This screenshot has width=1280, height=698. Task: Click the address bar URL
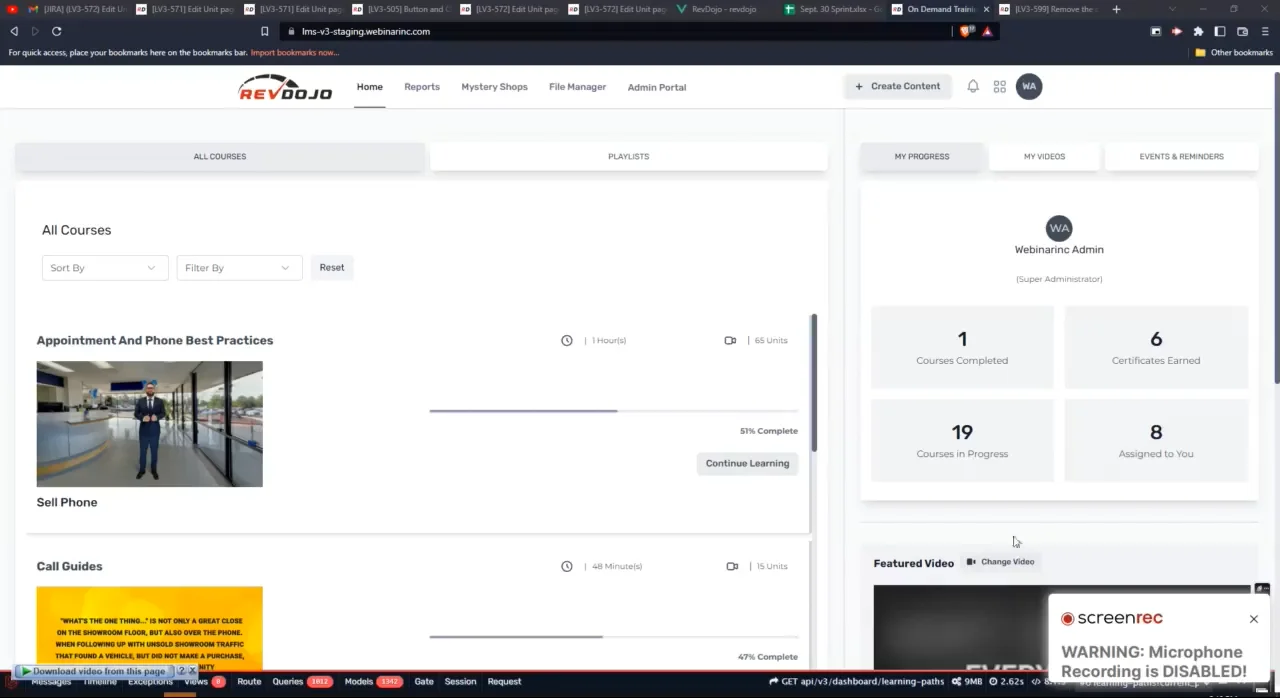tap(366, 31)
